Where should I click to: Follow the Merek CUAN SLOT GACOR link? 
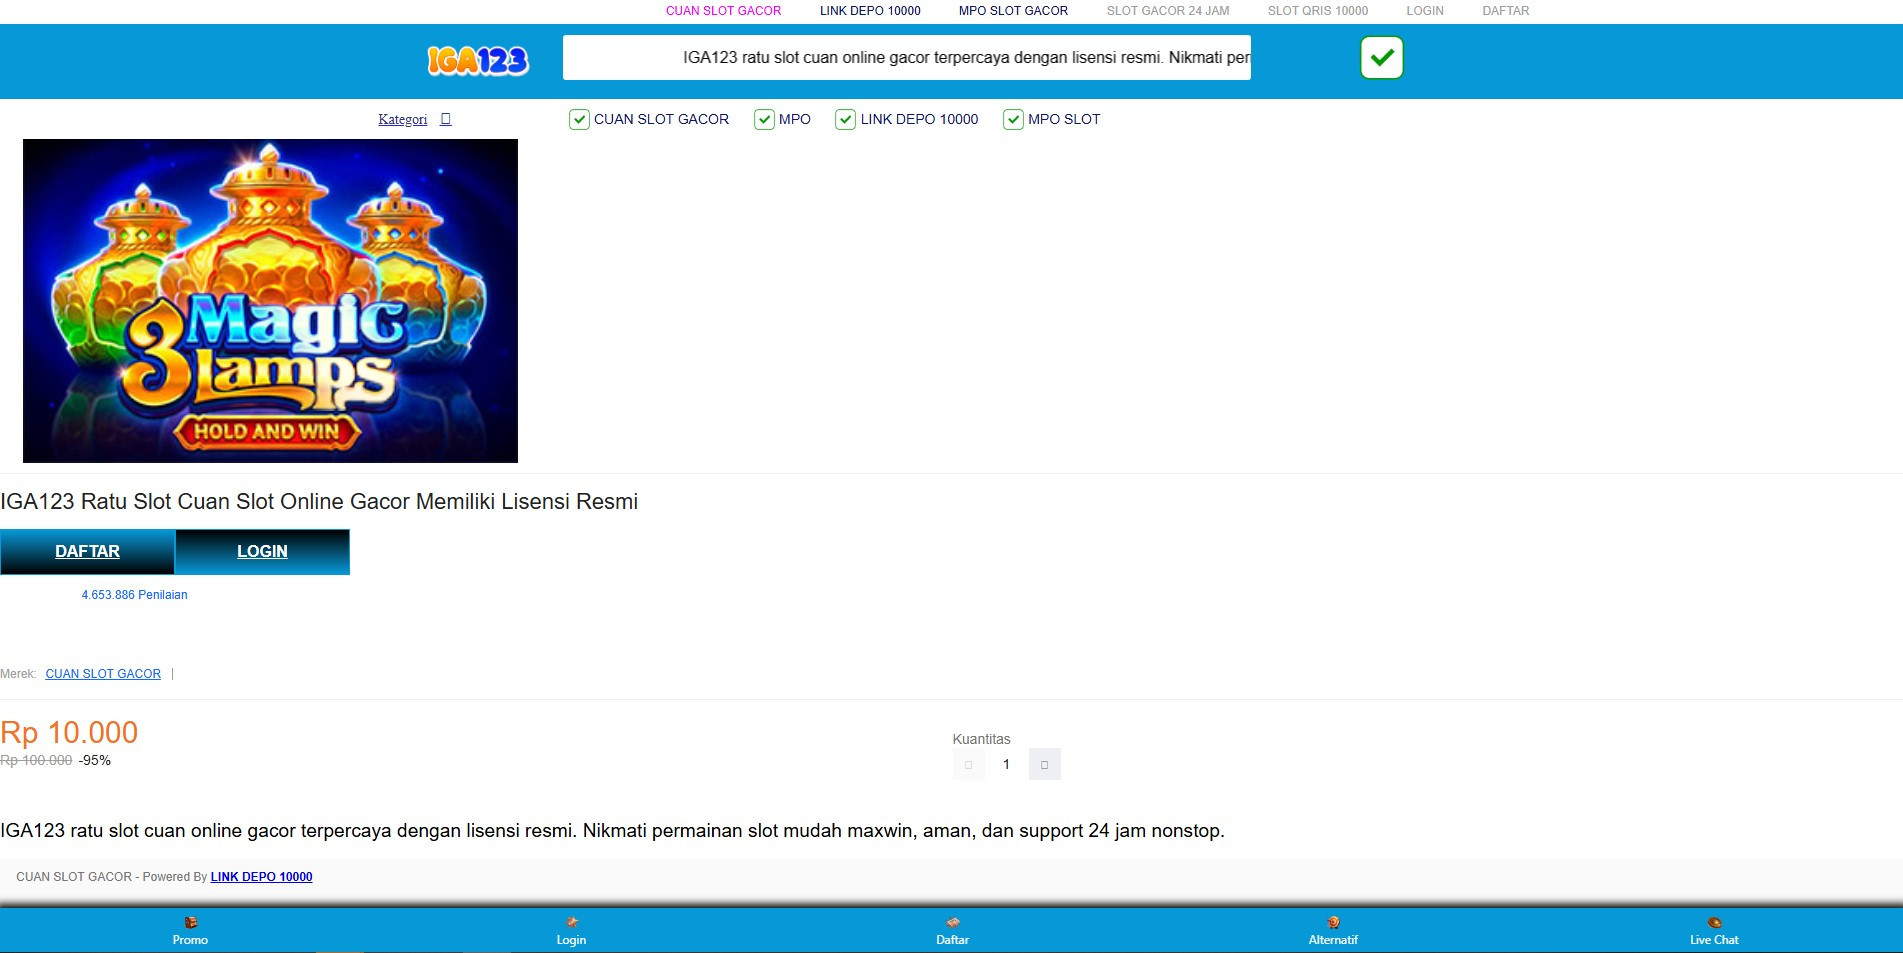click(103, 674)
